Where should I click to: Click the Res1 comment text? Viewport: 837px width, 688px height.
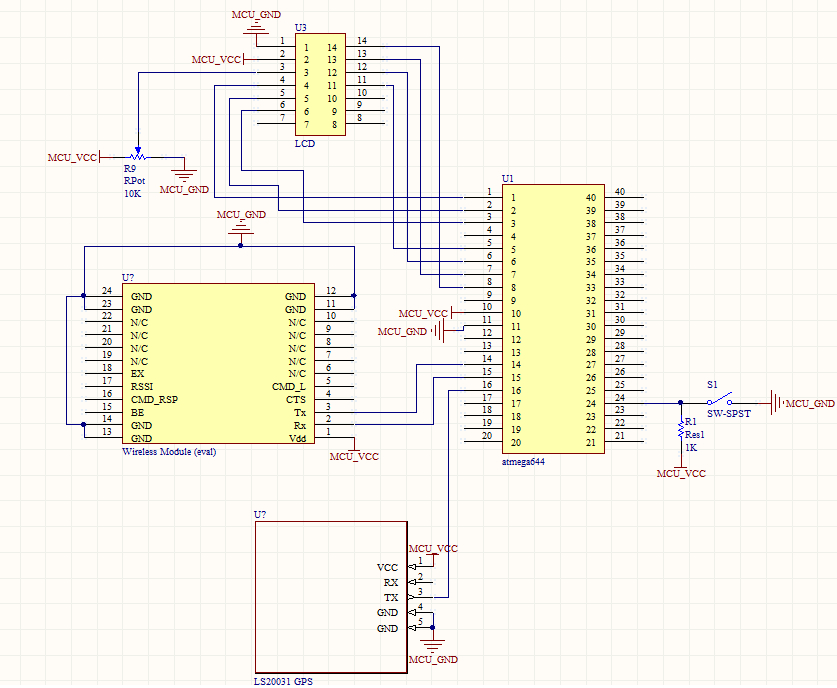click(x=695, y=434)
